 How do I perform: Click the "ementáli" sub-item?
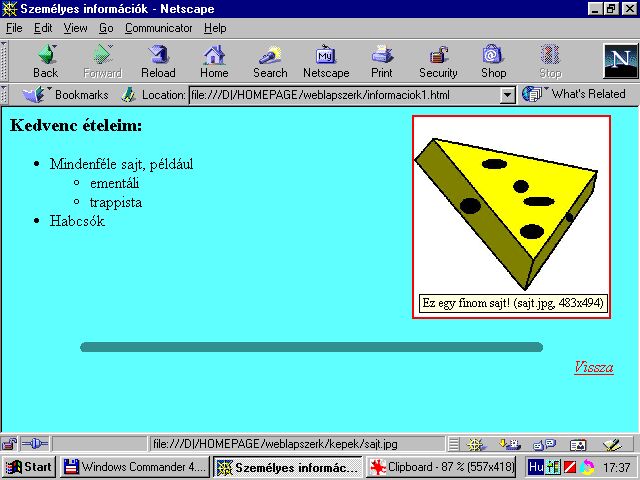click(x=114, y=183)
